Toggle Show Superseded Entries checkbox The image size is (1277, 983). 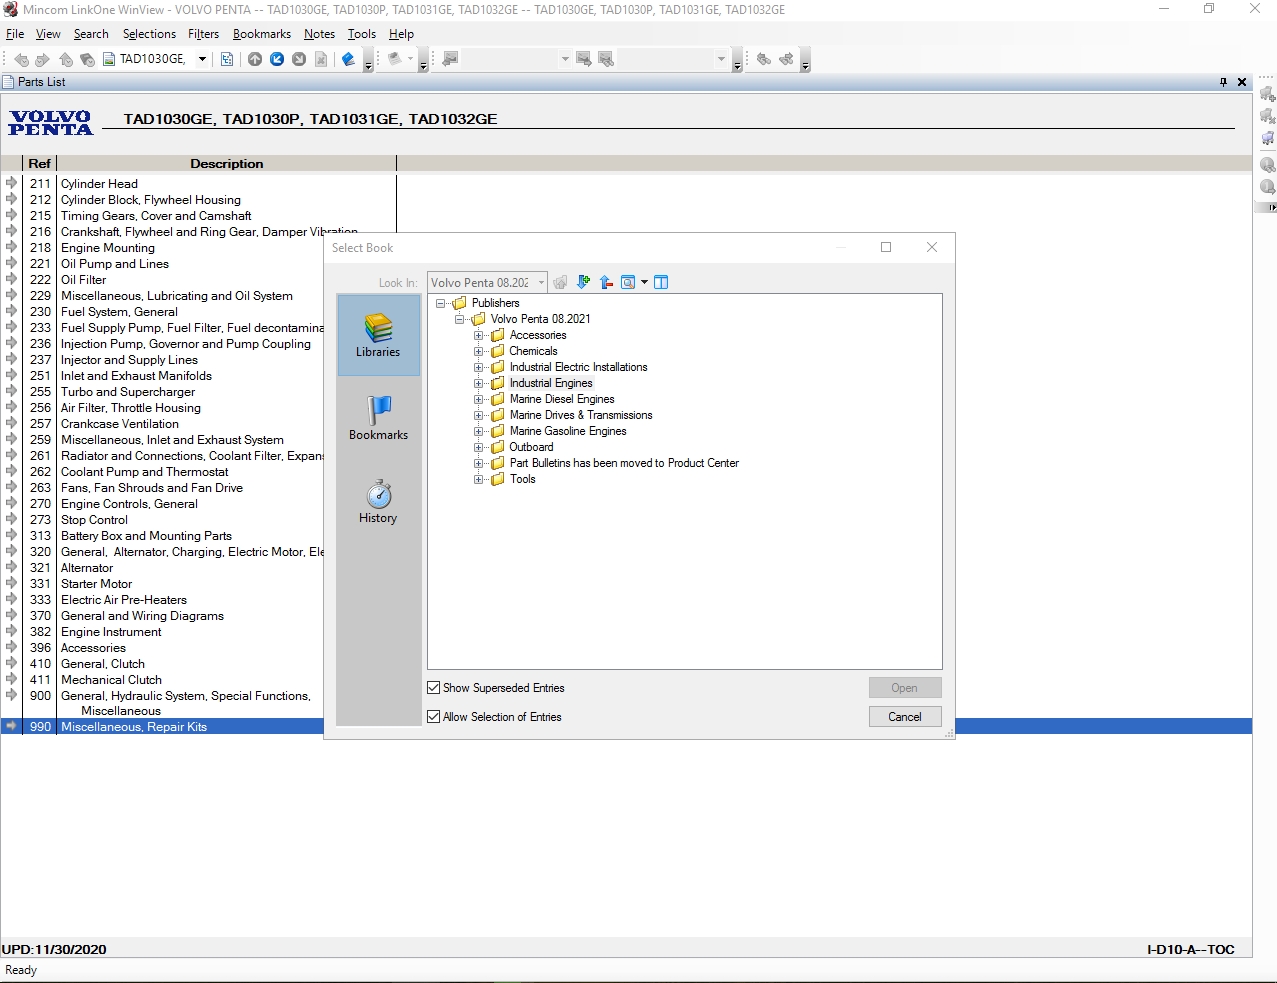[434, 688]
